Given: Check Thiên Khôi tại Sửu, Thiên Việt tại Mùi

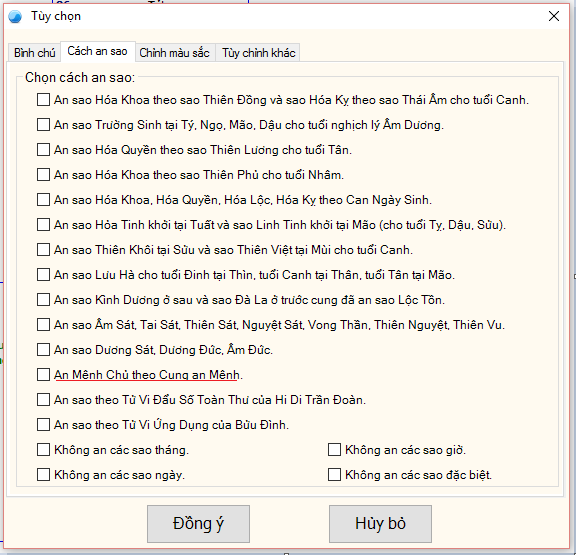Looking at the screenshot, I should [x=43, y=249].
